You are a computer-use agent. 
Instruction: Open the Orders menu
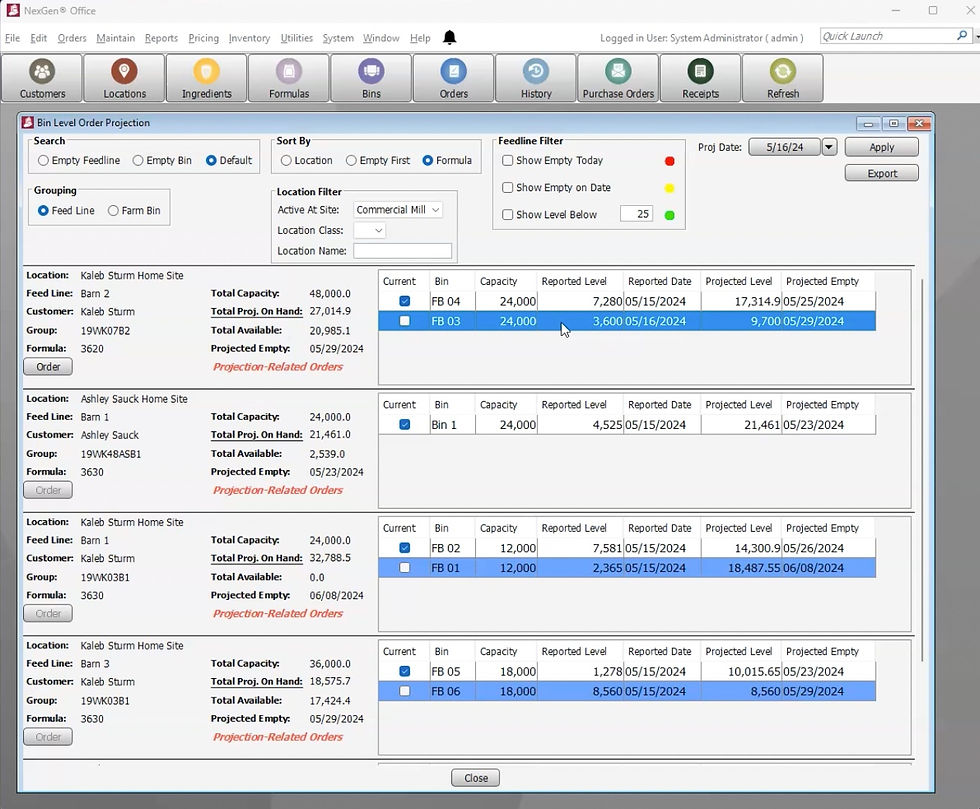(72, 38)
